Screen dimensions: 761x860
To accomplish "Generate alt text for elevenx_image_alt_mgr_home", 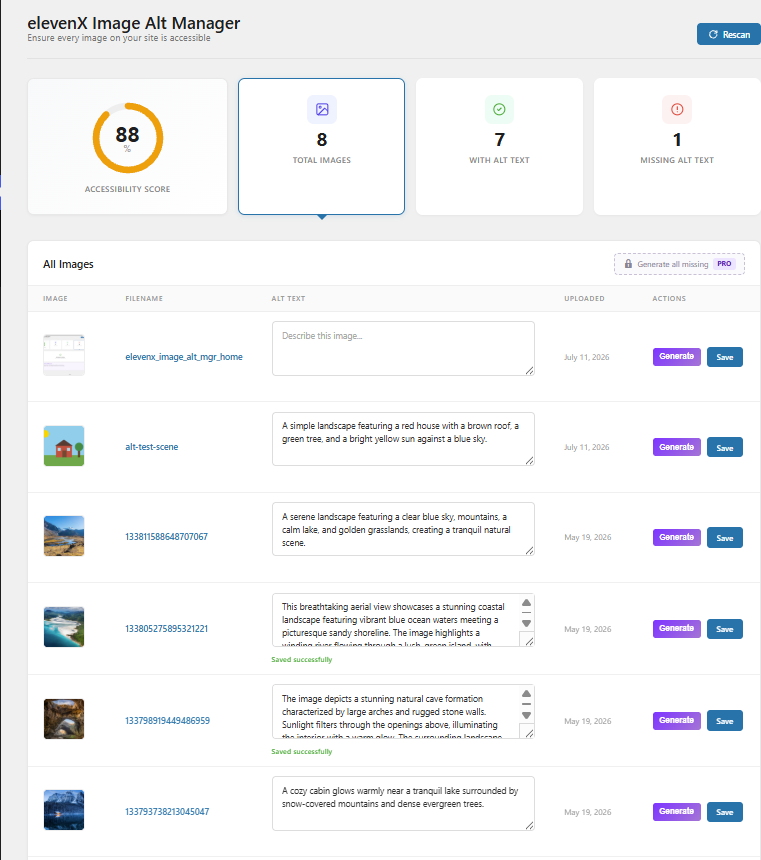I will click(677, 357).
